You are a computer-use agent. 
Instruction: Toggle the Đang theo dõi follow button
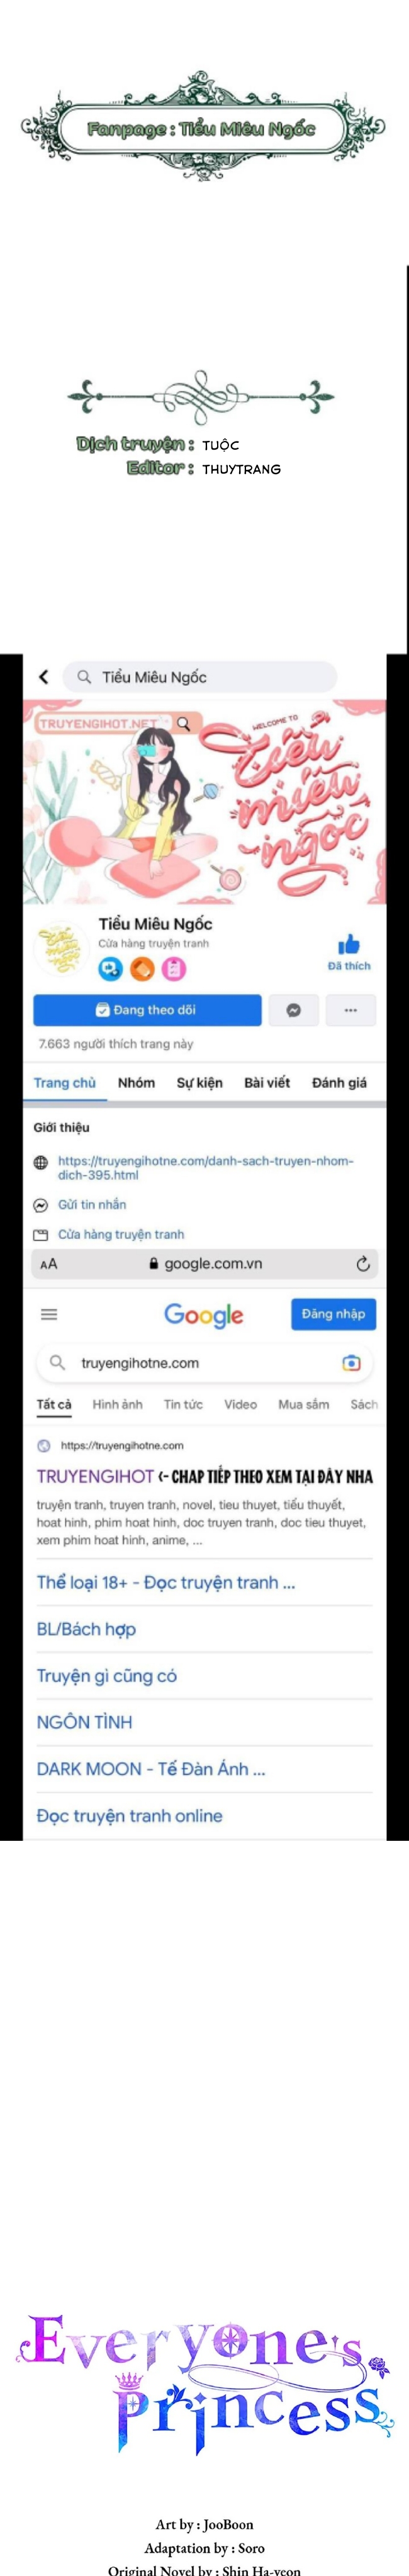pos(147,1010)
